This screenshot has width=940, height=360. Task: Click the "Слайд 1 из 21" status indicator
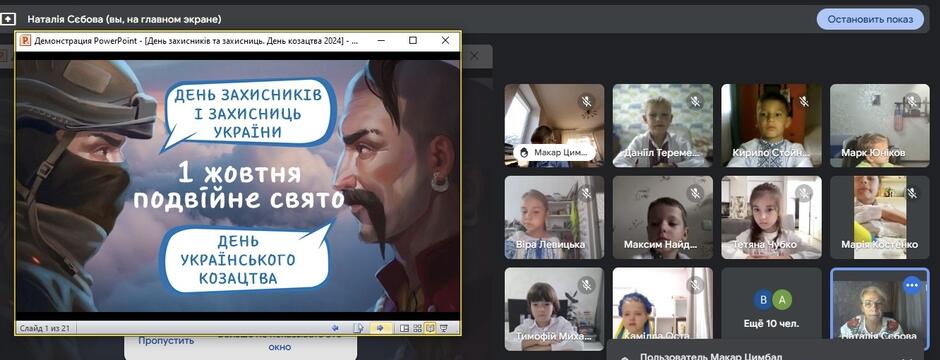tap(46, 328)
